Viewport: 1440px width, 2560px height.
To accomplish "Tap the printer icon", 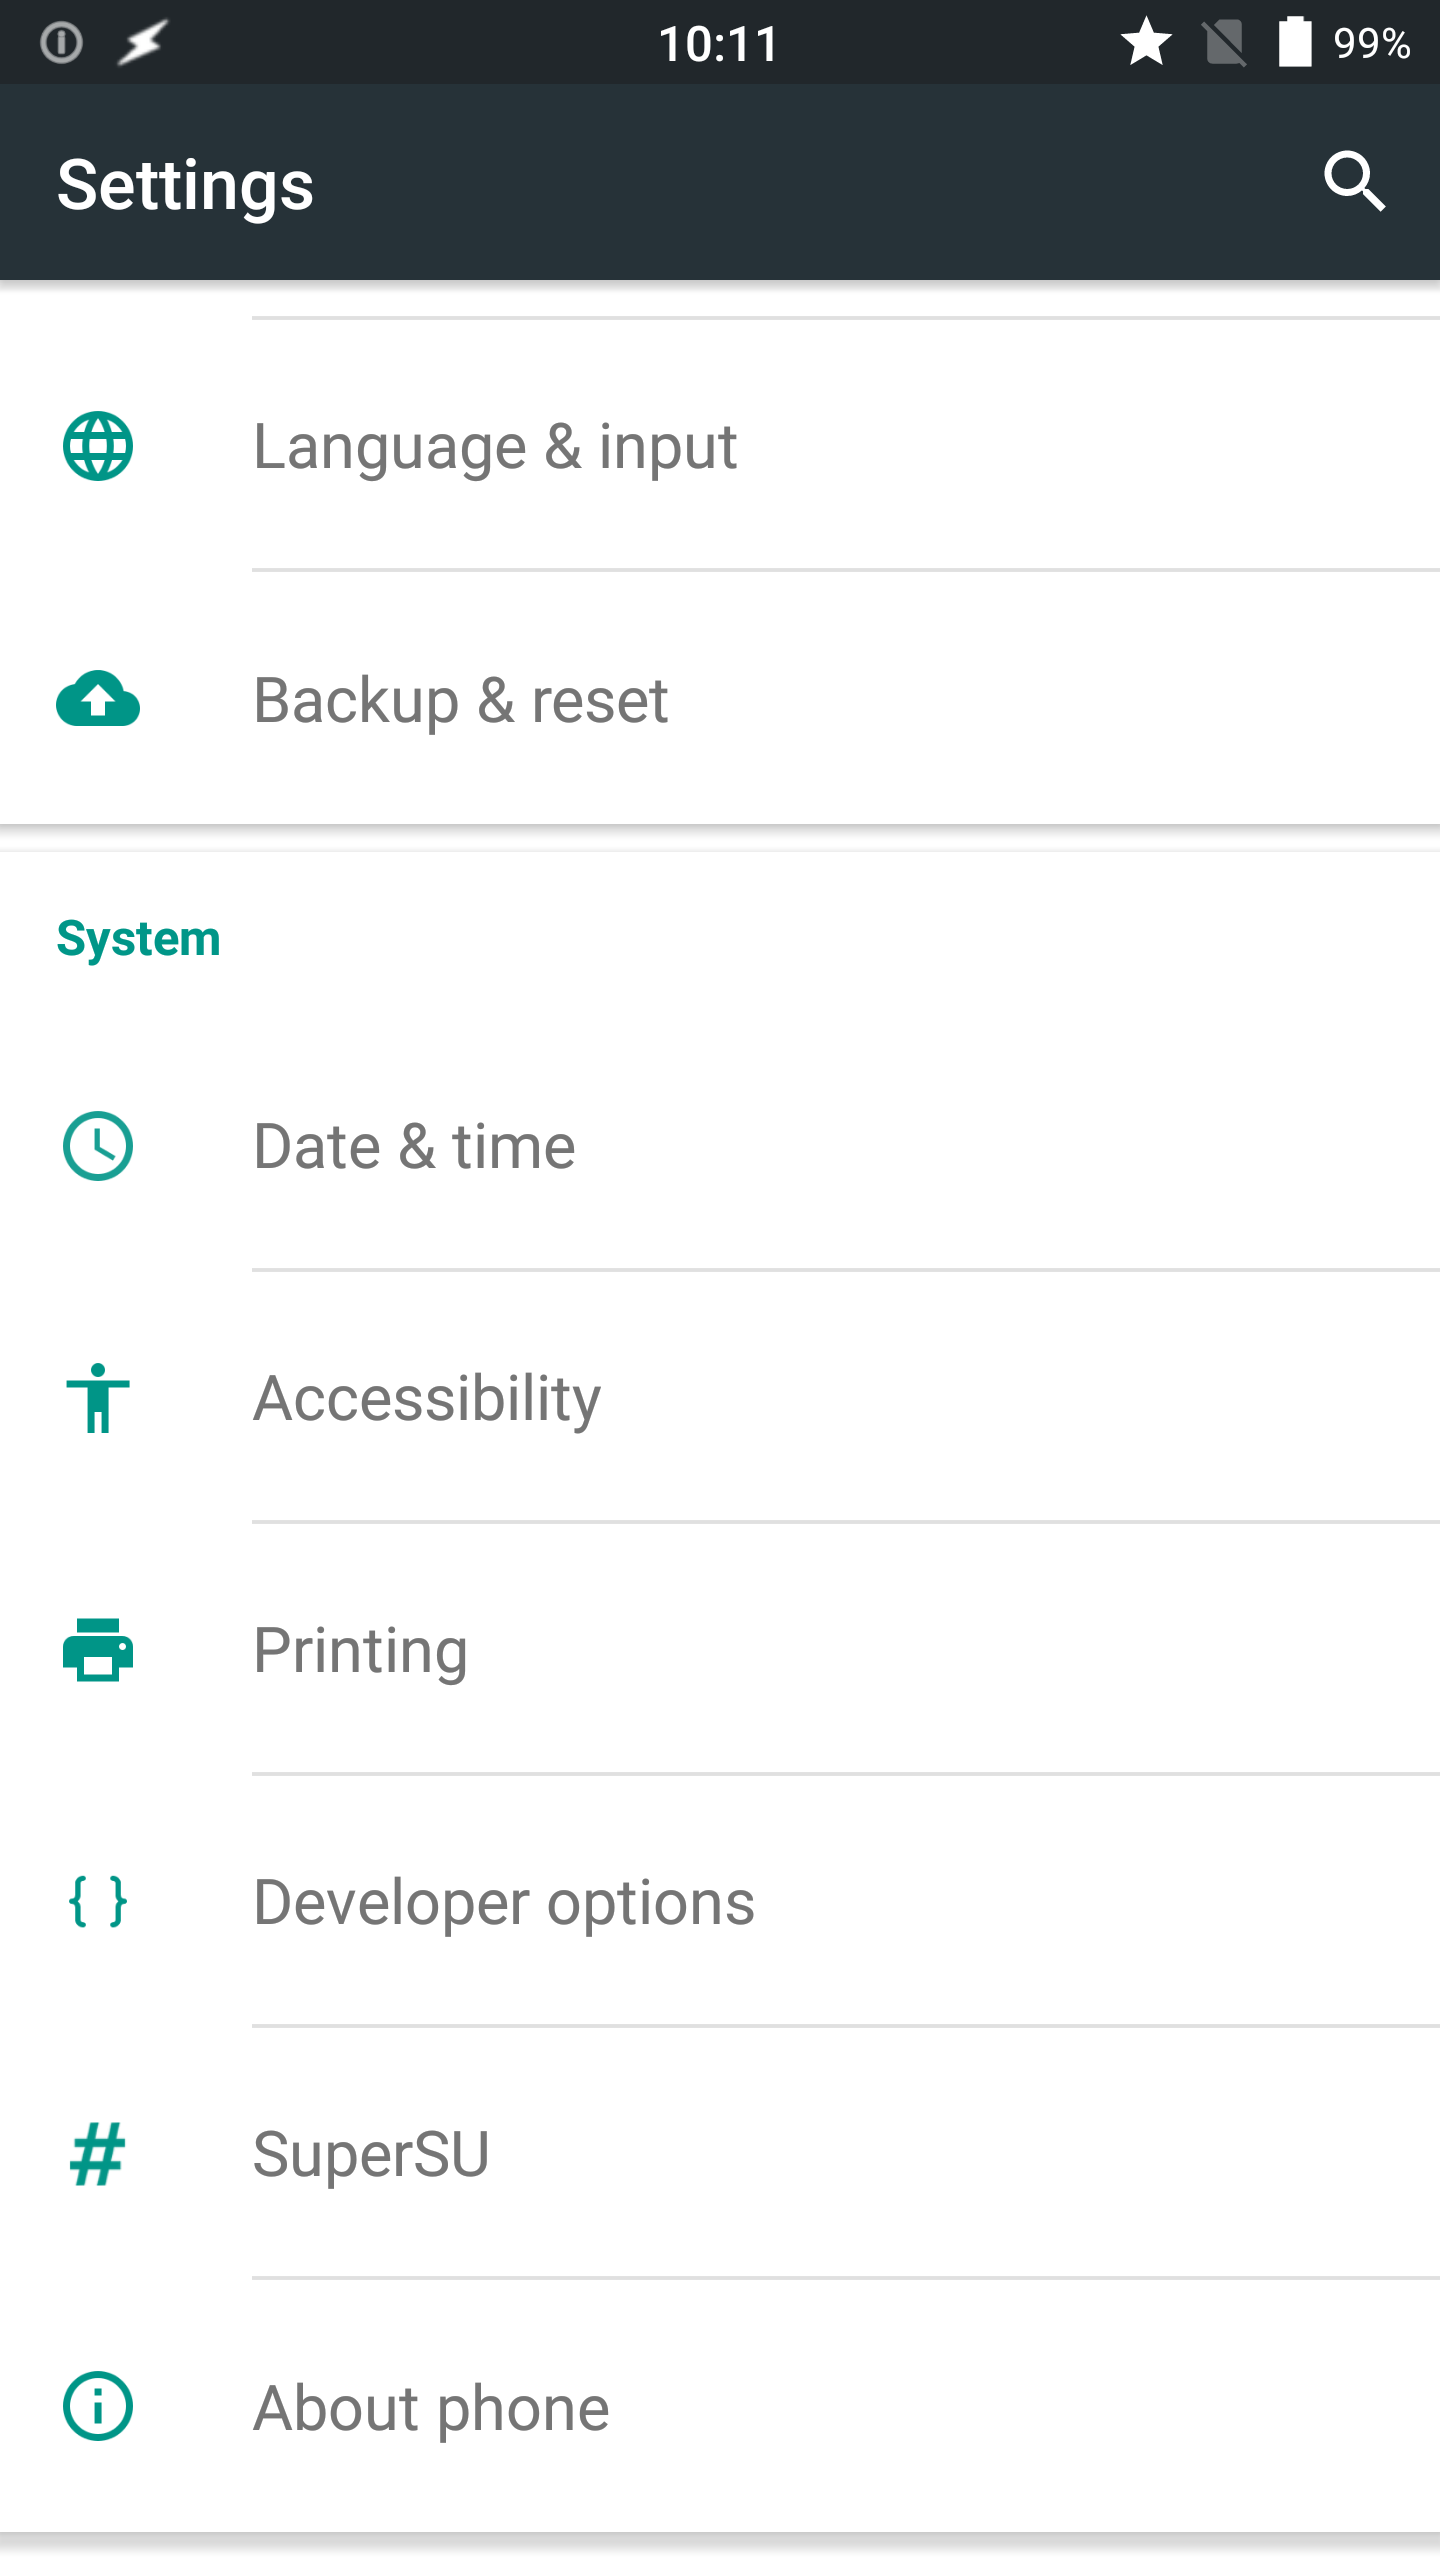I will click(x=98, y=1650).
